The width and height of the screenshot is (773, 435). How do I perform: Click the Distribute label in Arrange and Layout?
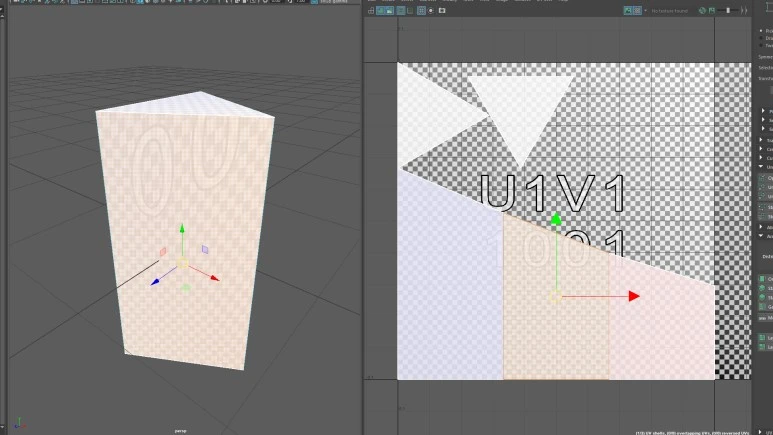click(x=768, y=256)
